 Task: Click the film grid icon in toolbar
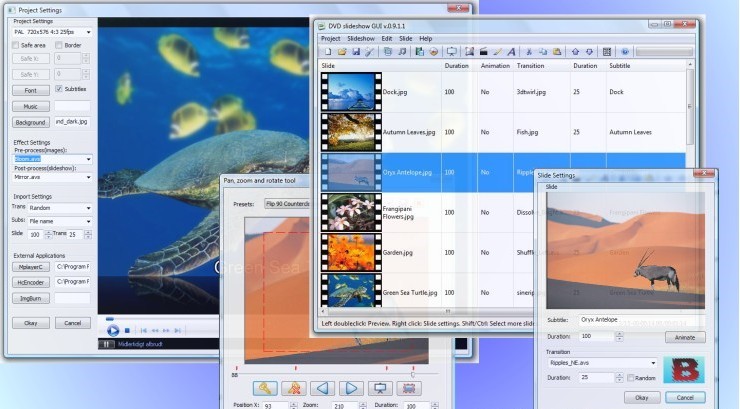607,52
